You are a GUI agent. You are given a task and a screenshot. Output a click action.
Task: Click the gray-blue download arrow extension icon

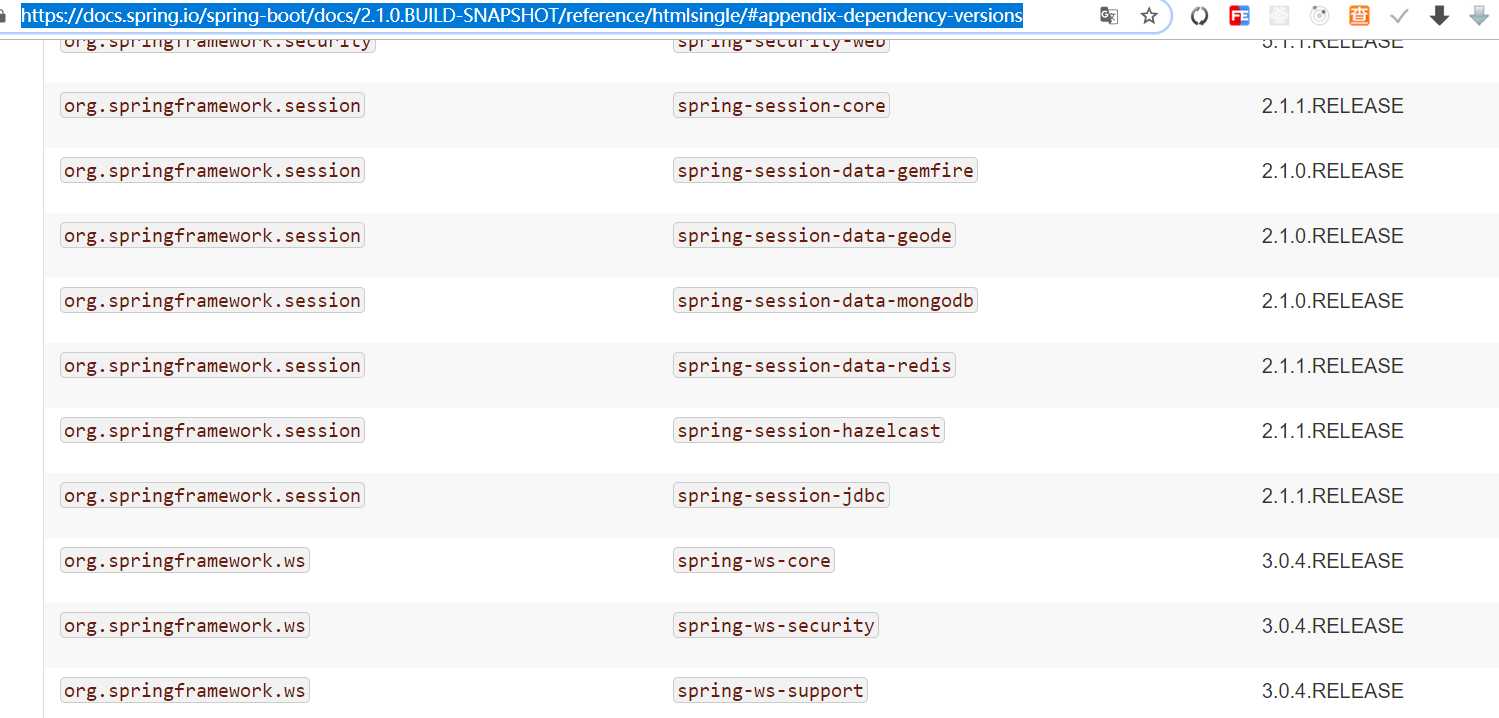click(x=1478, y=16)
